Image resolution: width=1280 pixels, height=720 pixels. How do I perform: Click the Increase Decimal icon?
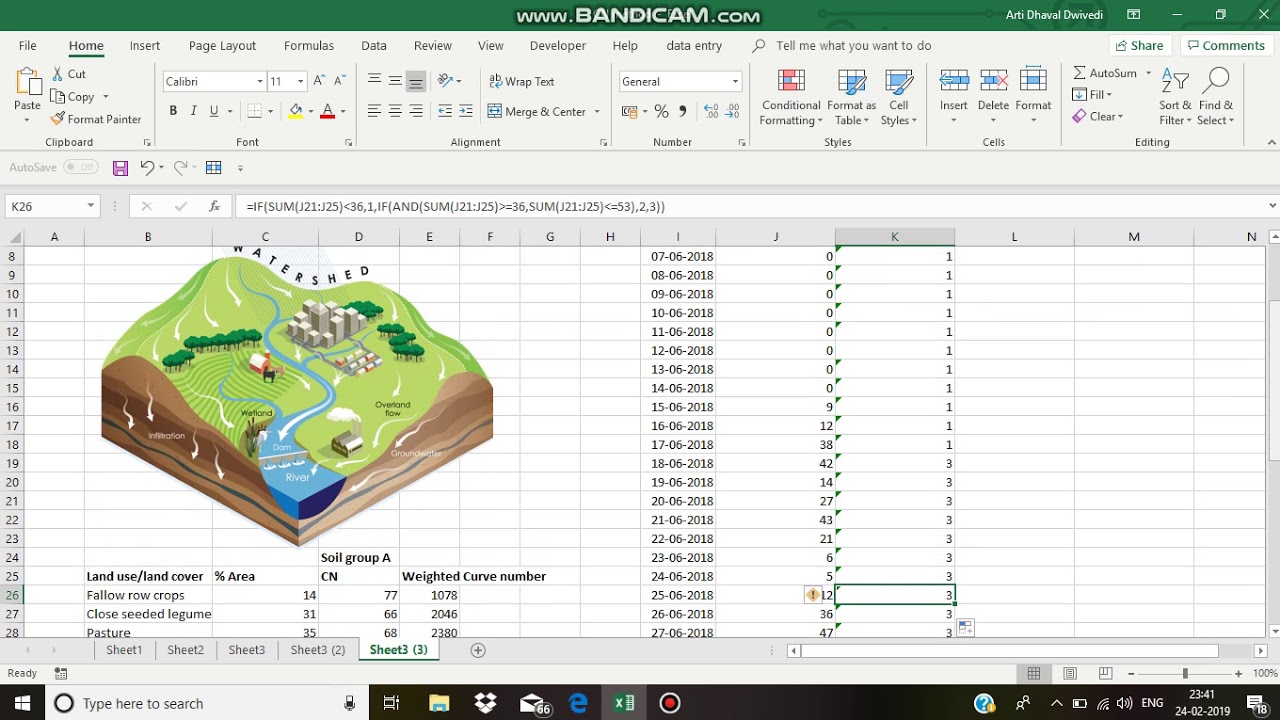pyautogui.click(x=711, y=111)
